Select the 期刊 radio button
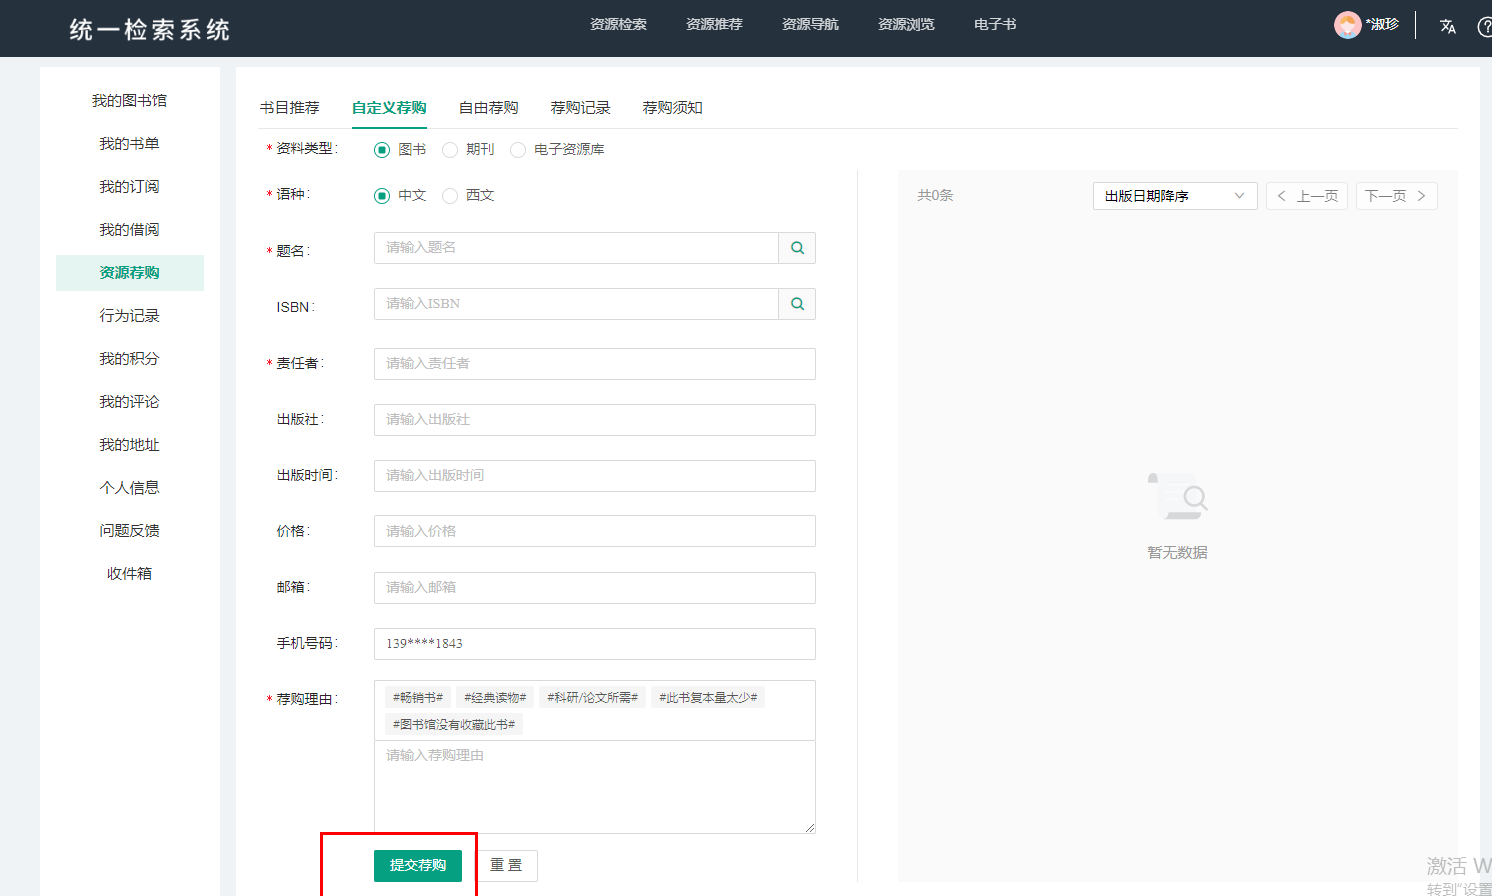The height and width of the screenshot is (896, 1492). [450, 150]
